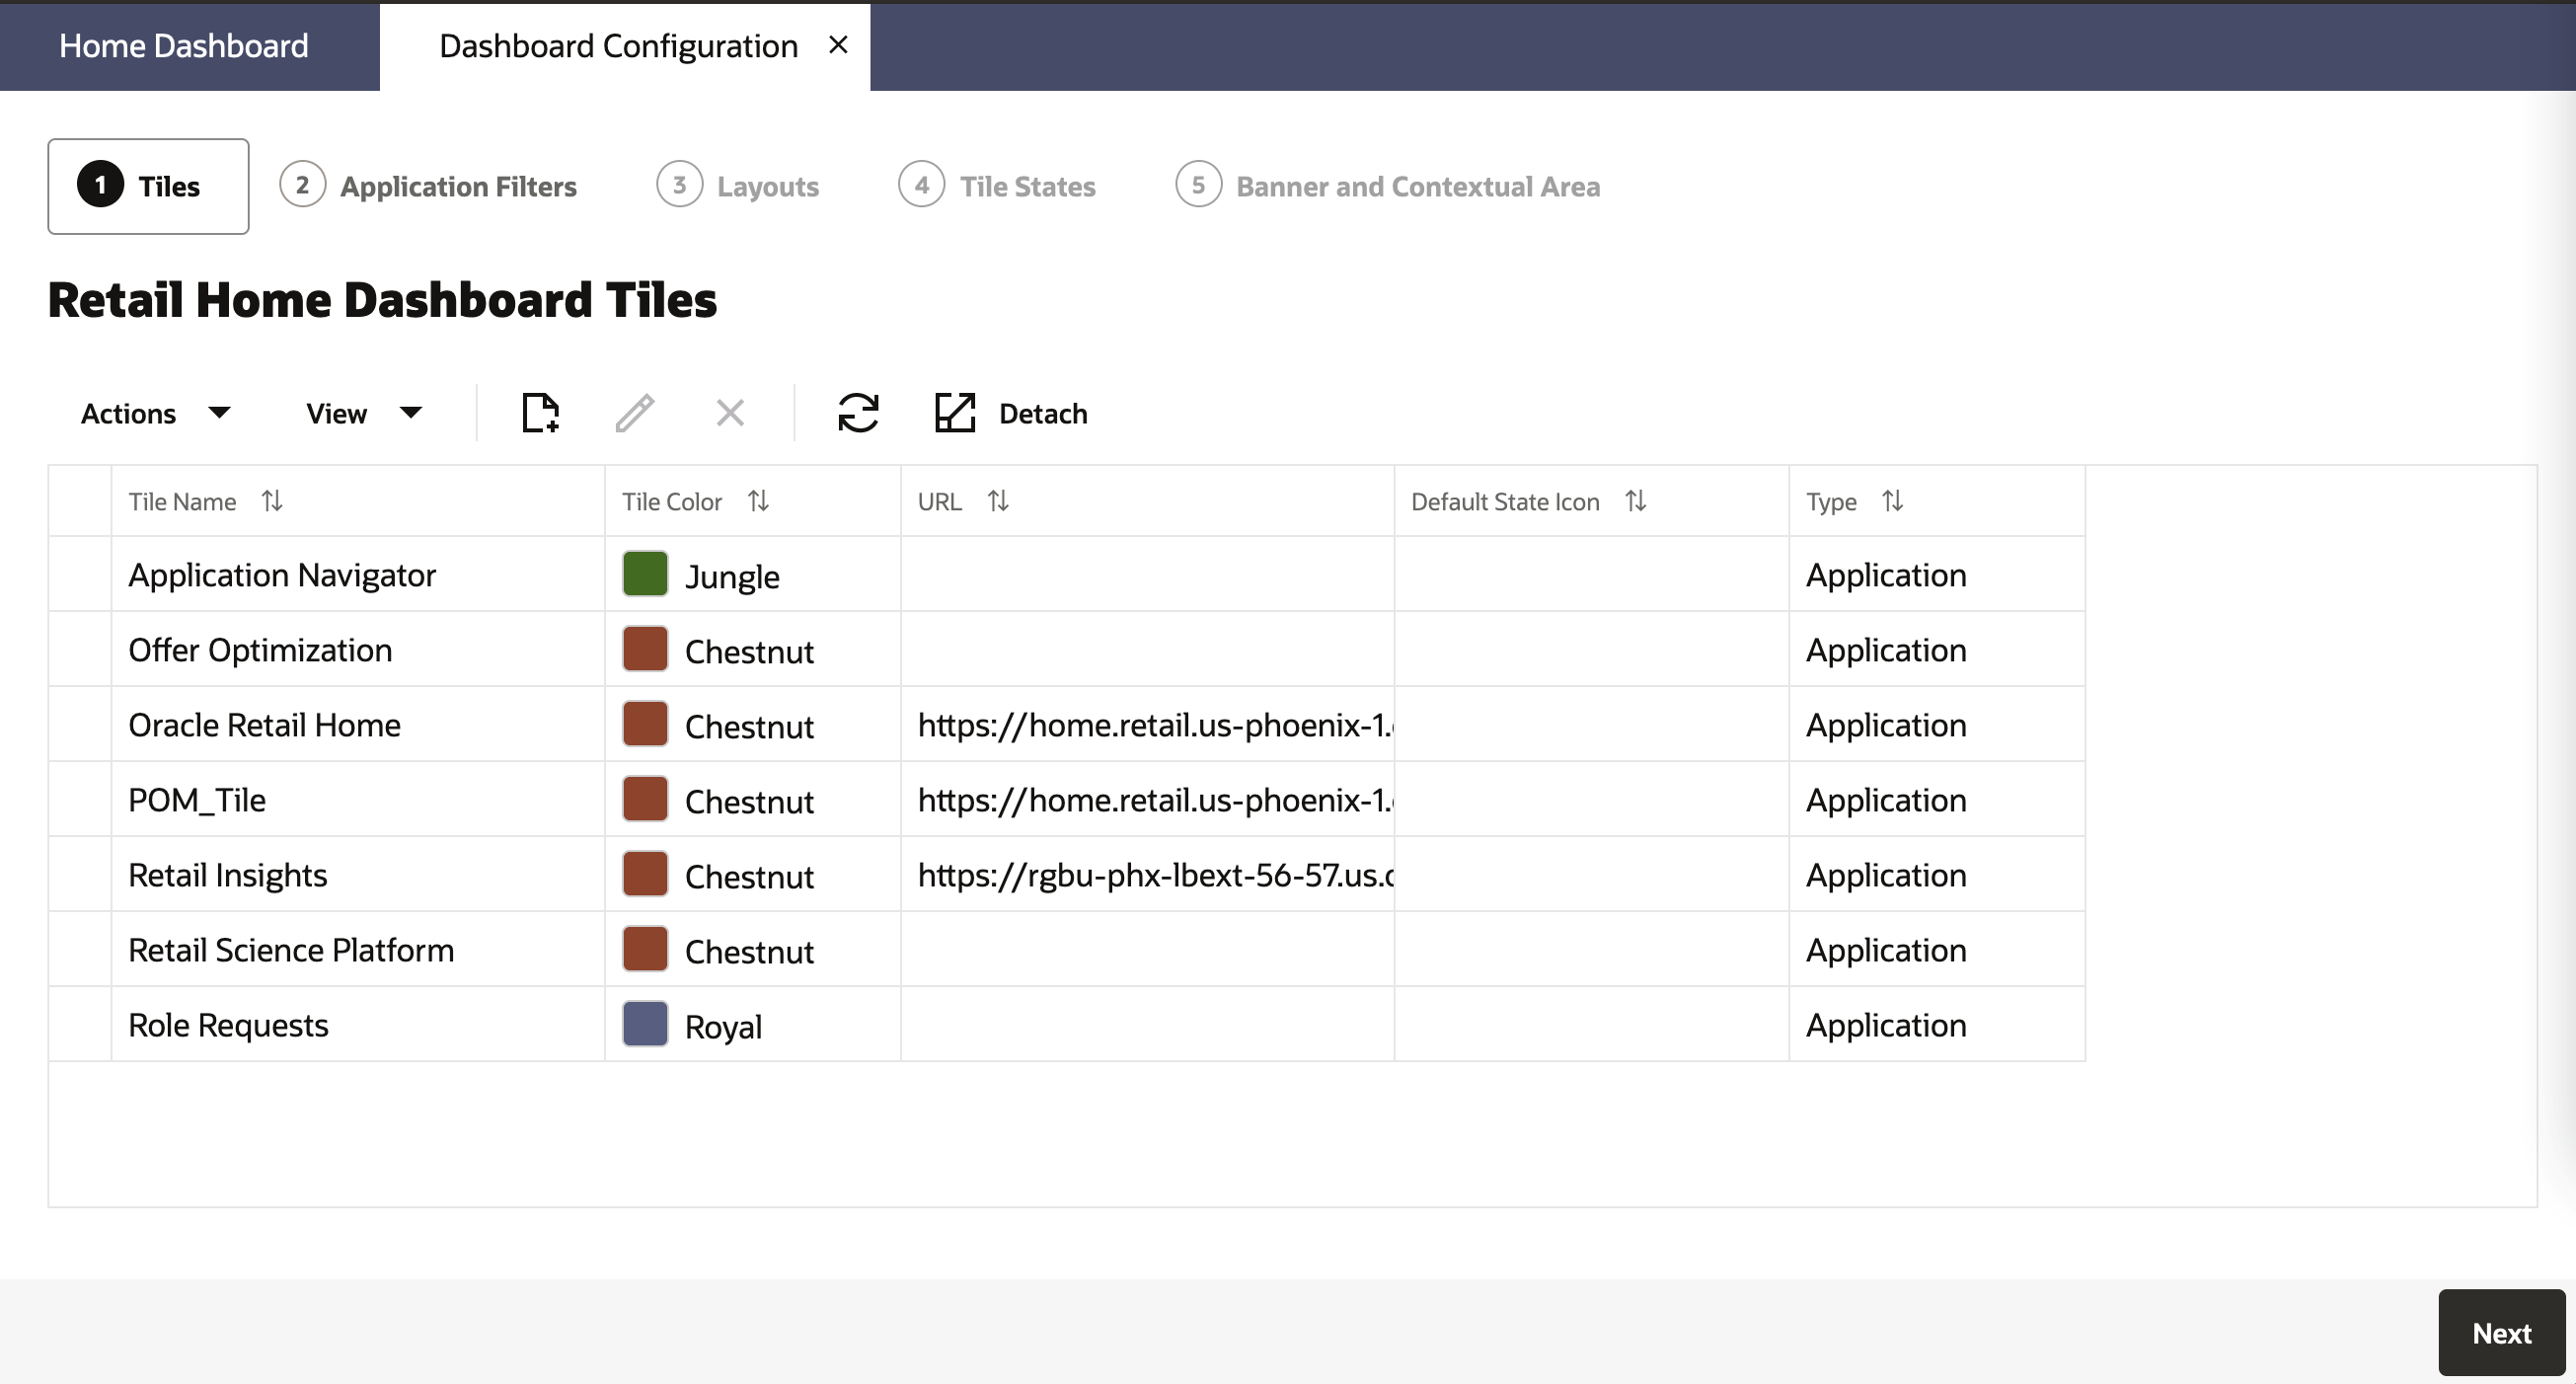Switch to the Home Dashboard tab
Viewport: 2576px width, 1384px height.
[184, 46]
